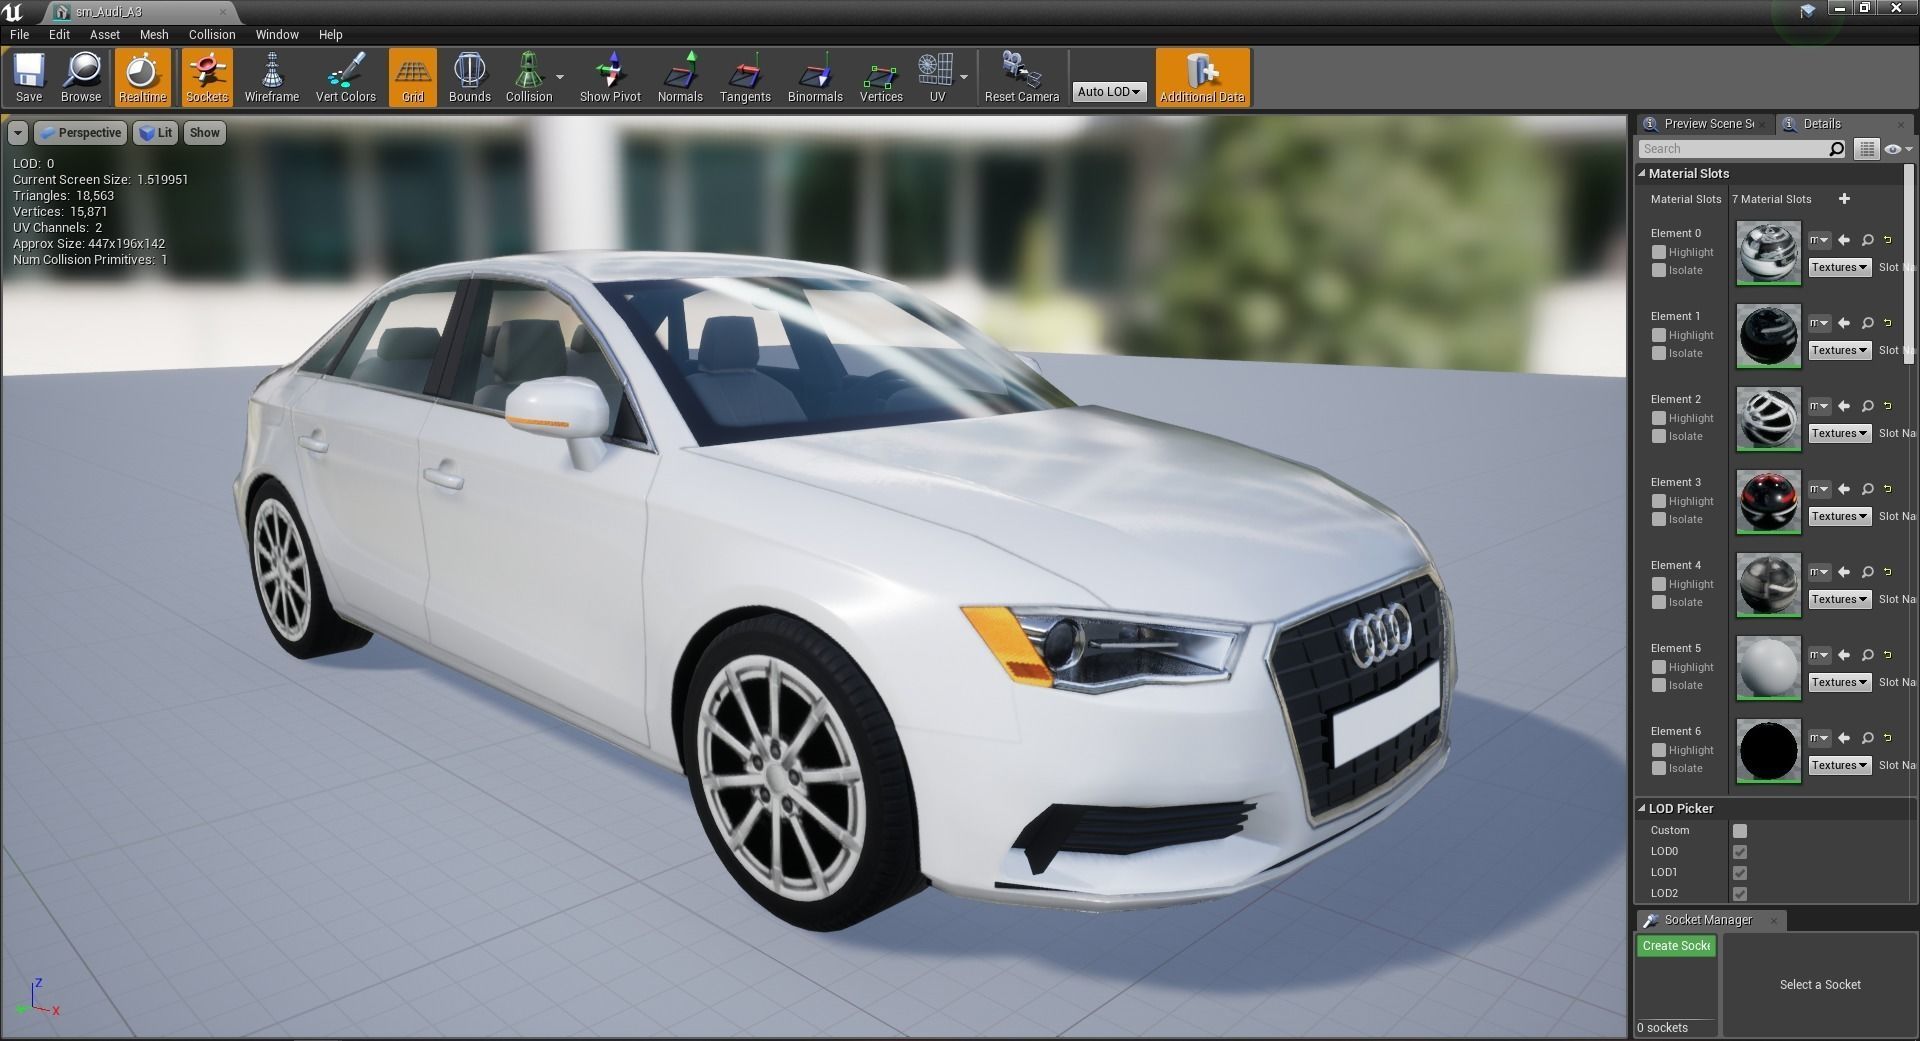Click the Create Socket button
This screenshot has height=1041, width=1920.
click(1676, 946)
